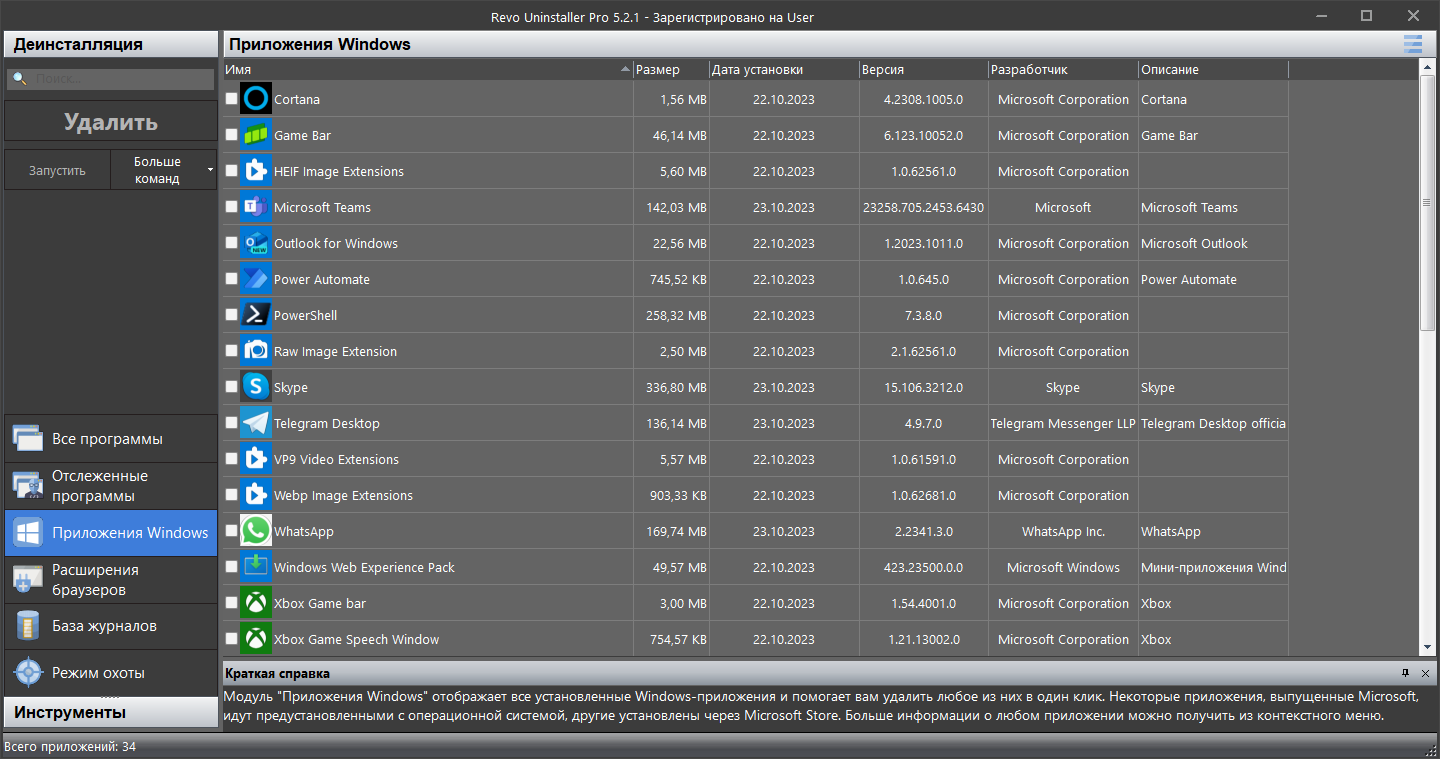Screen dimensions: 1440x759
Task: Collapse the Деинсталляция section header
Action: 111,44
